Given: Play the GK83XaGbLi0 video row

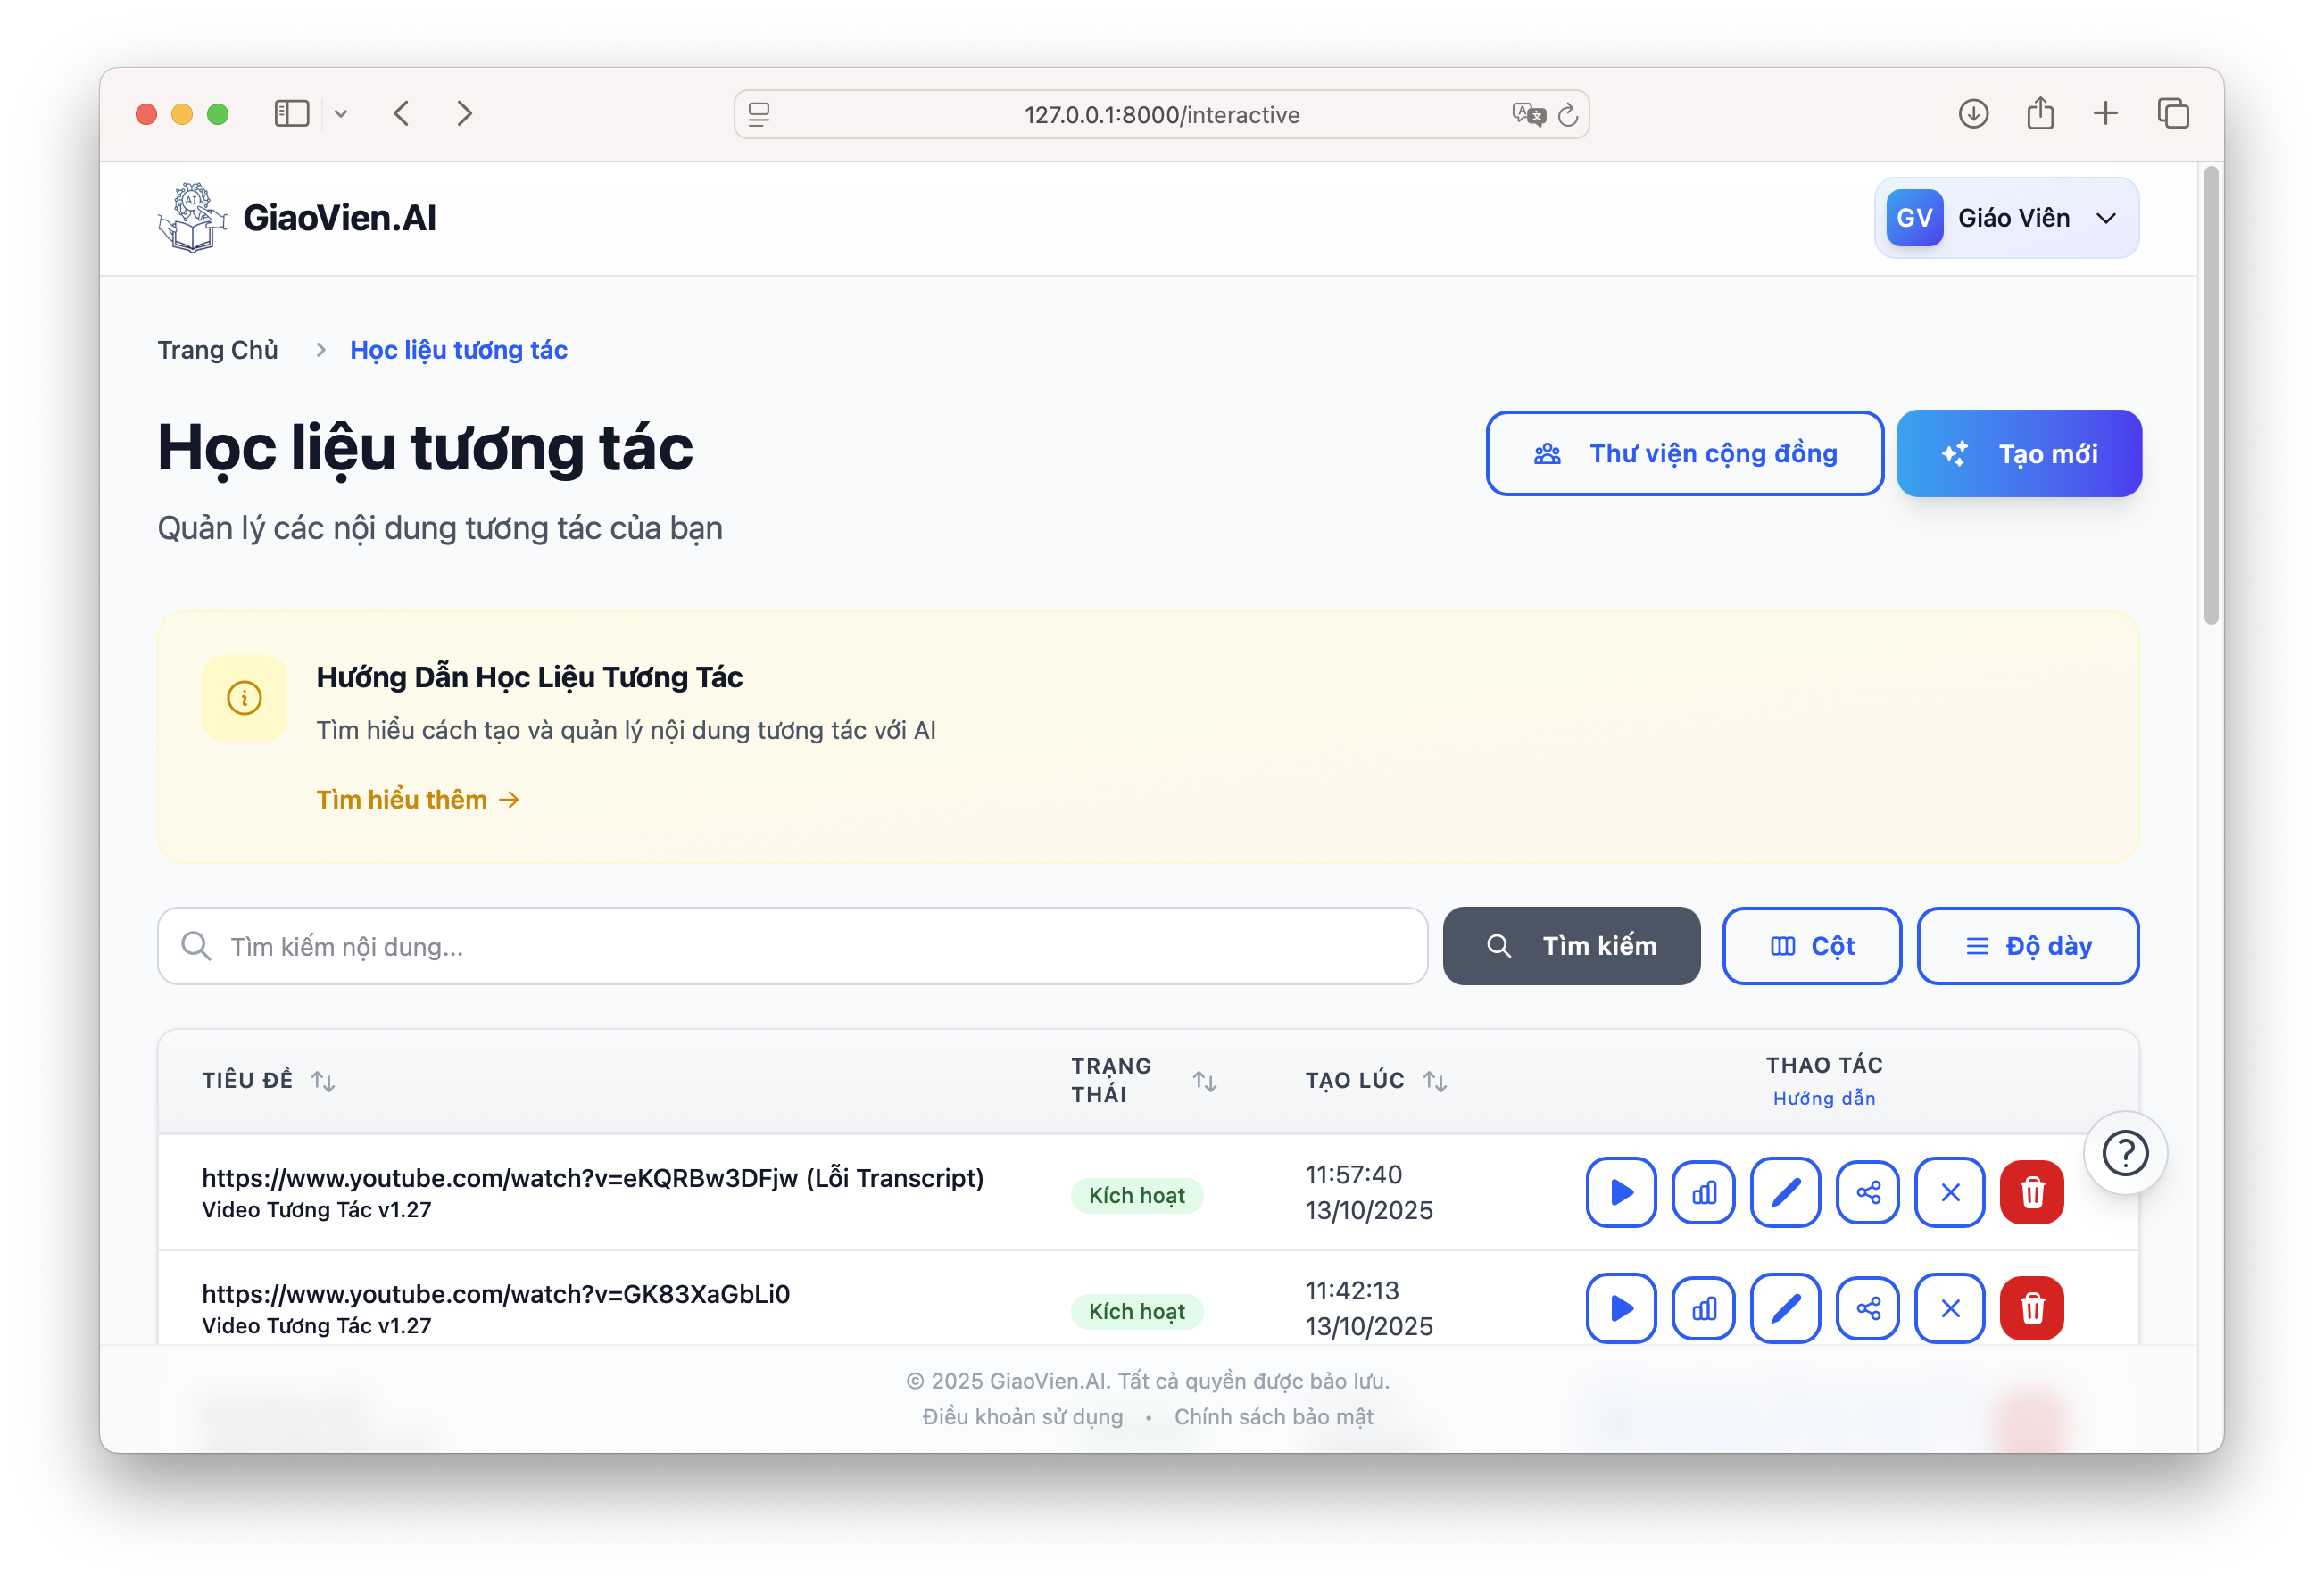Looking at the screenshot, I should pyautogui.click(x=1621, y=1308).
